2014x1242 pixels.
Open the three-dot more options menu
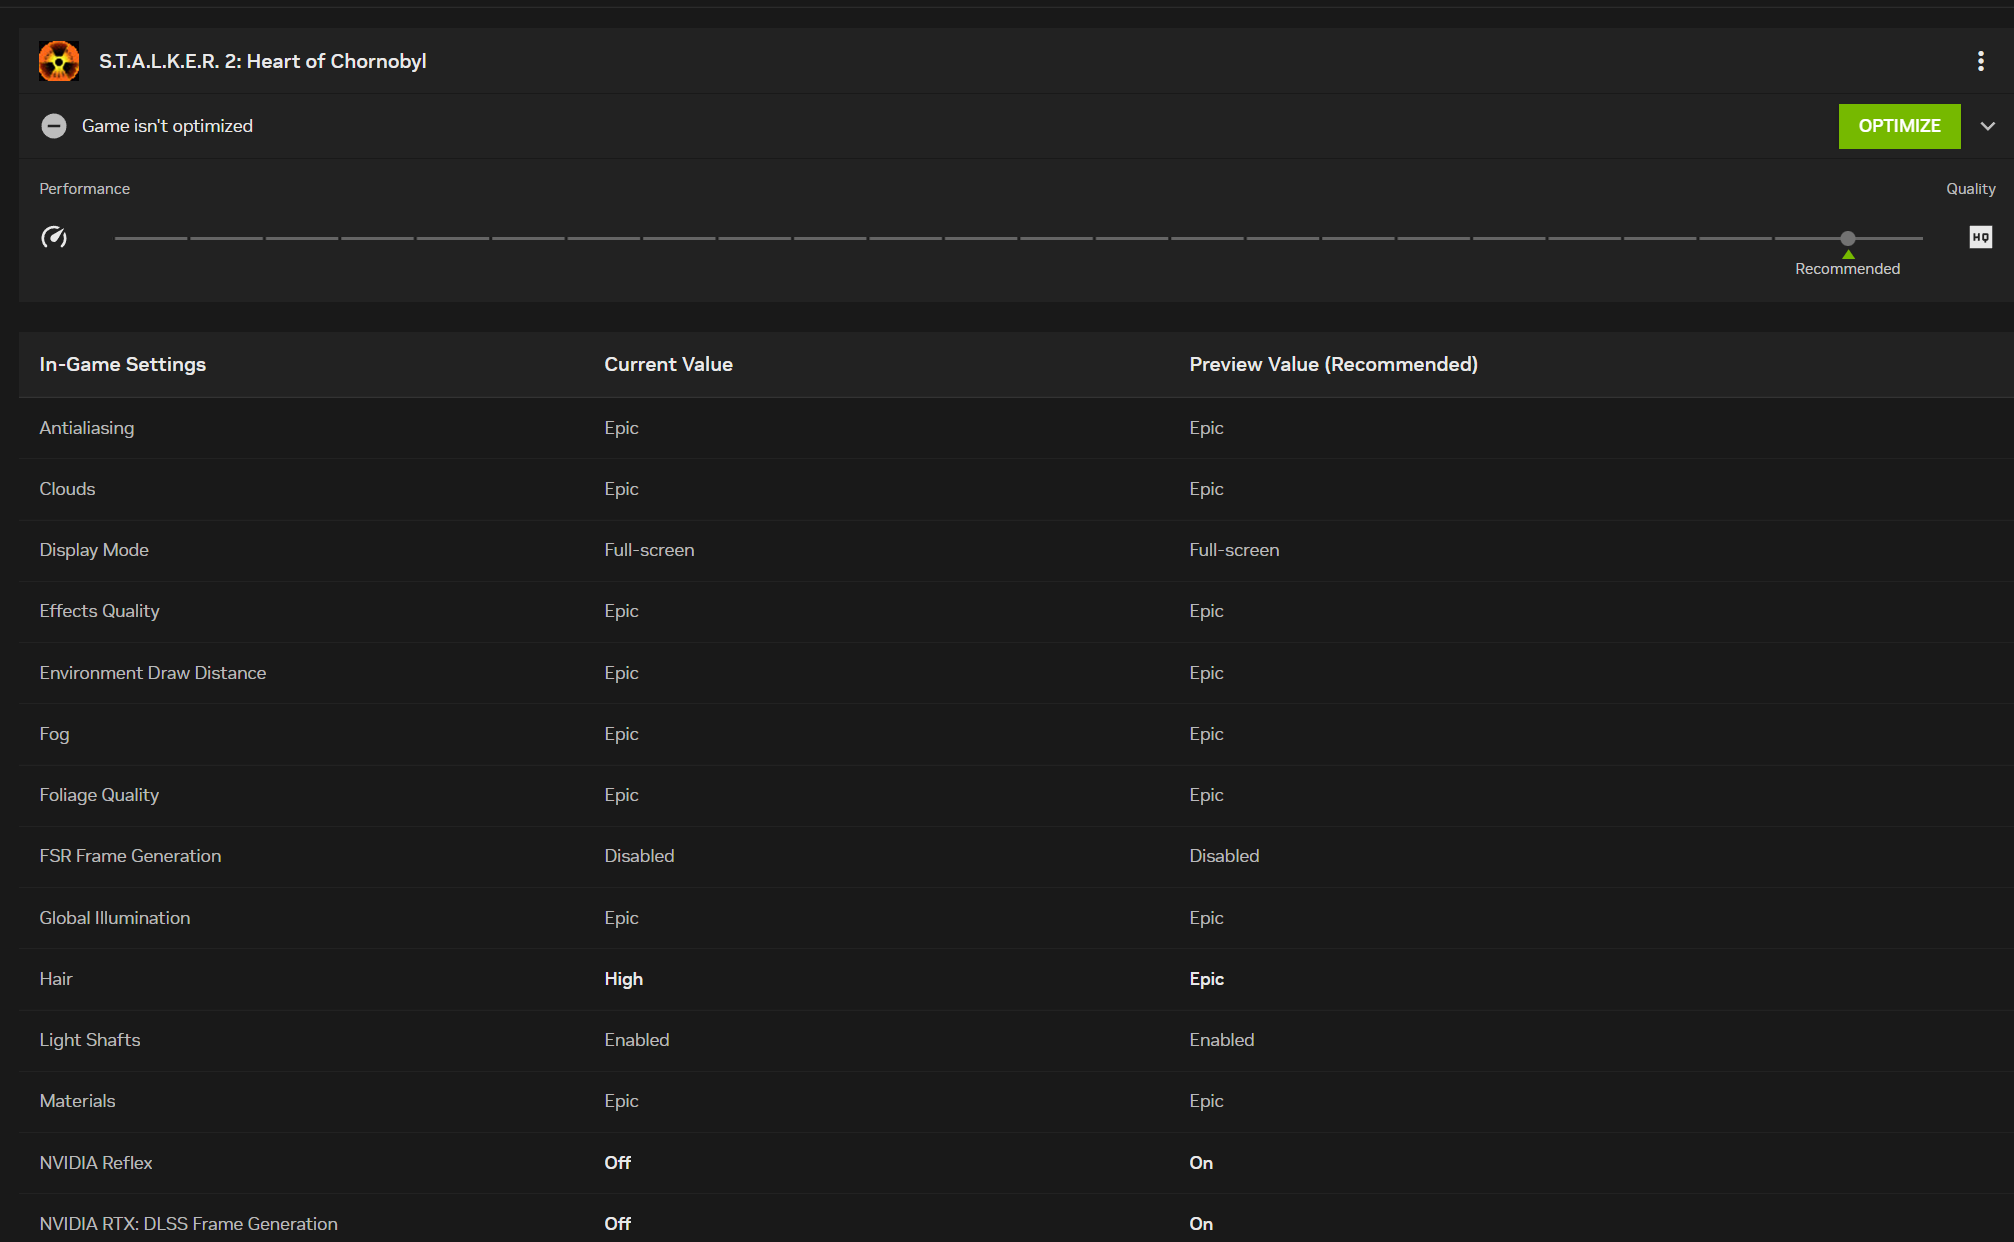[x=1980, y=61]
